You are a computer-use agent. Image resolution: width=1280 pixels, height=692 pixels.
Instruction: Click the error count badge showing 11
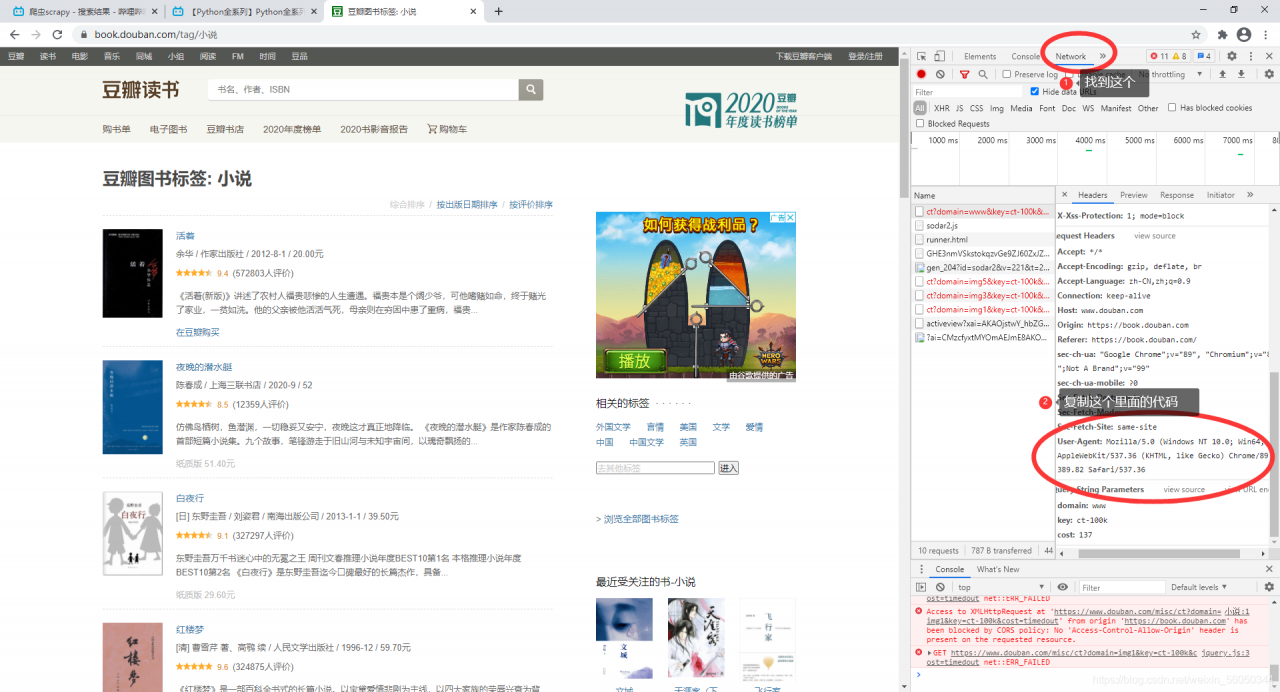(x=1159, y=56)
